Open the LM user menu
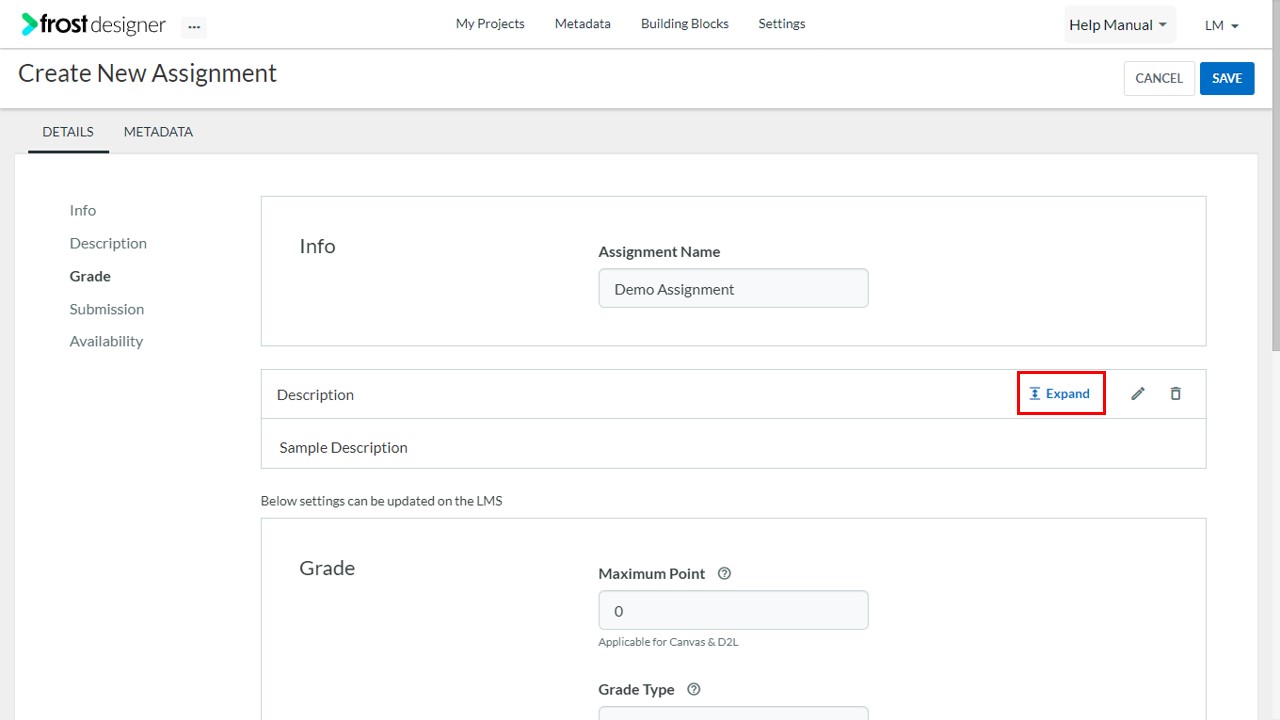Viewport: 1280px width, 720px height. 1222,25
